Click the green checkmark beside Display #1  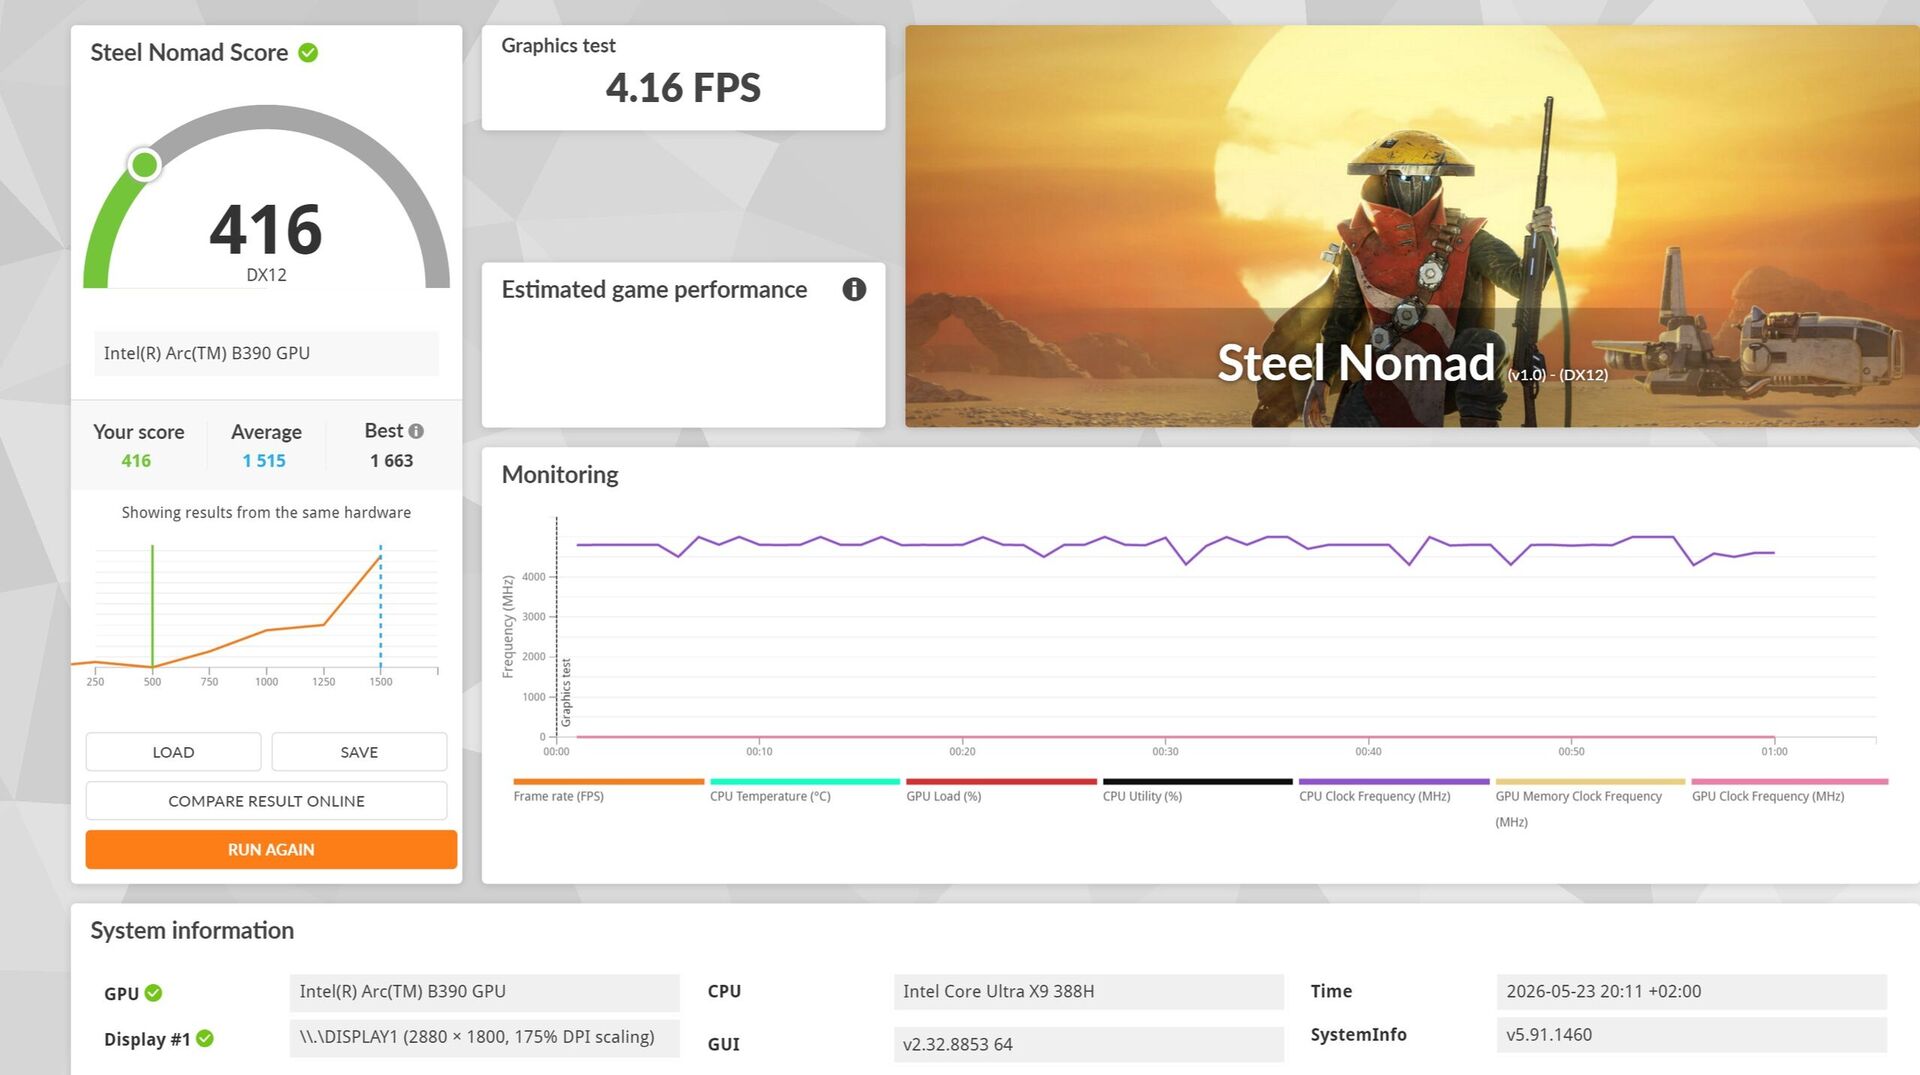coord(205,1039)
